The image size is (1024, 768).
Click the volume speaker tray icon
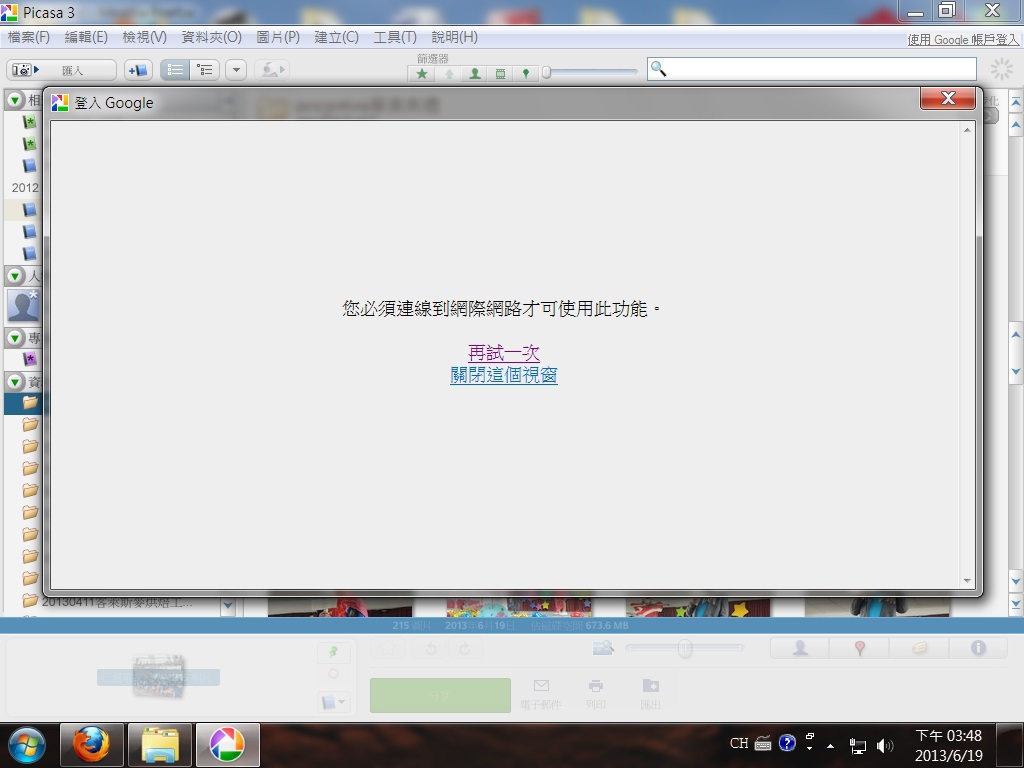(x=884, y=745)
